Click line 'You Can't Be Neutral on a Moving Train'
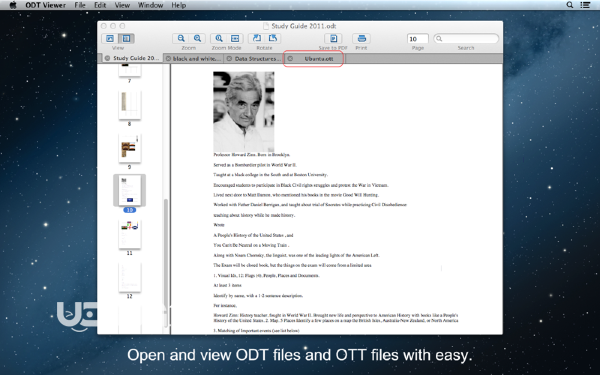This screenshot has width=600, height=375. (x=251, y=245)
